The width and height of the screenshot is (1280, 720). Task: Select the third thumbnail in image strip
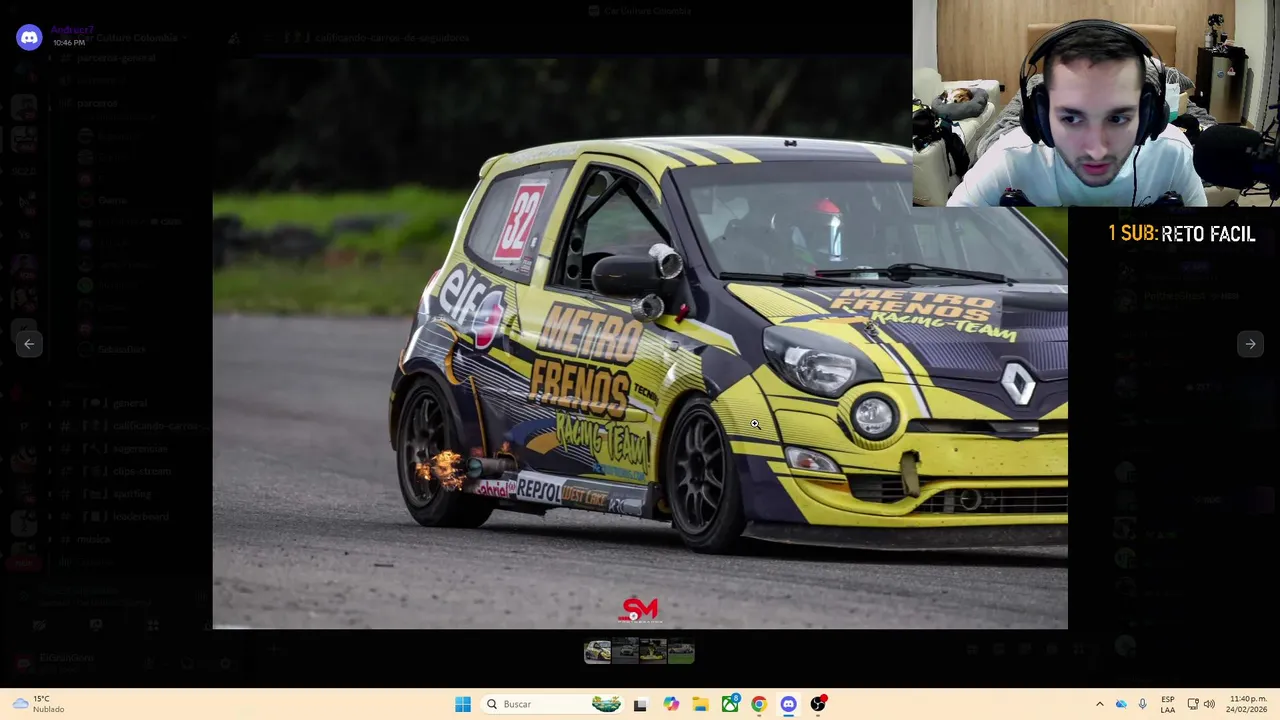point(653,652)
